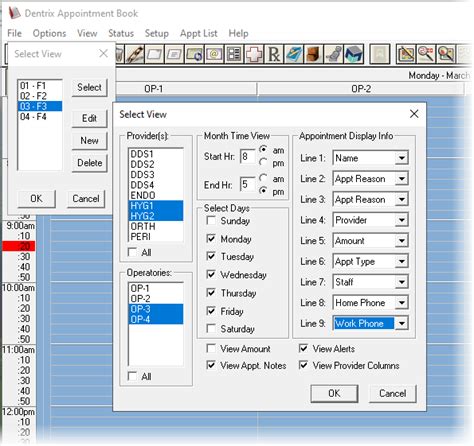Check All under Provider(s)
This screenshot has height=446, width=474.
point(132,252)
